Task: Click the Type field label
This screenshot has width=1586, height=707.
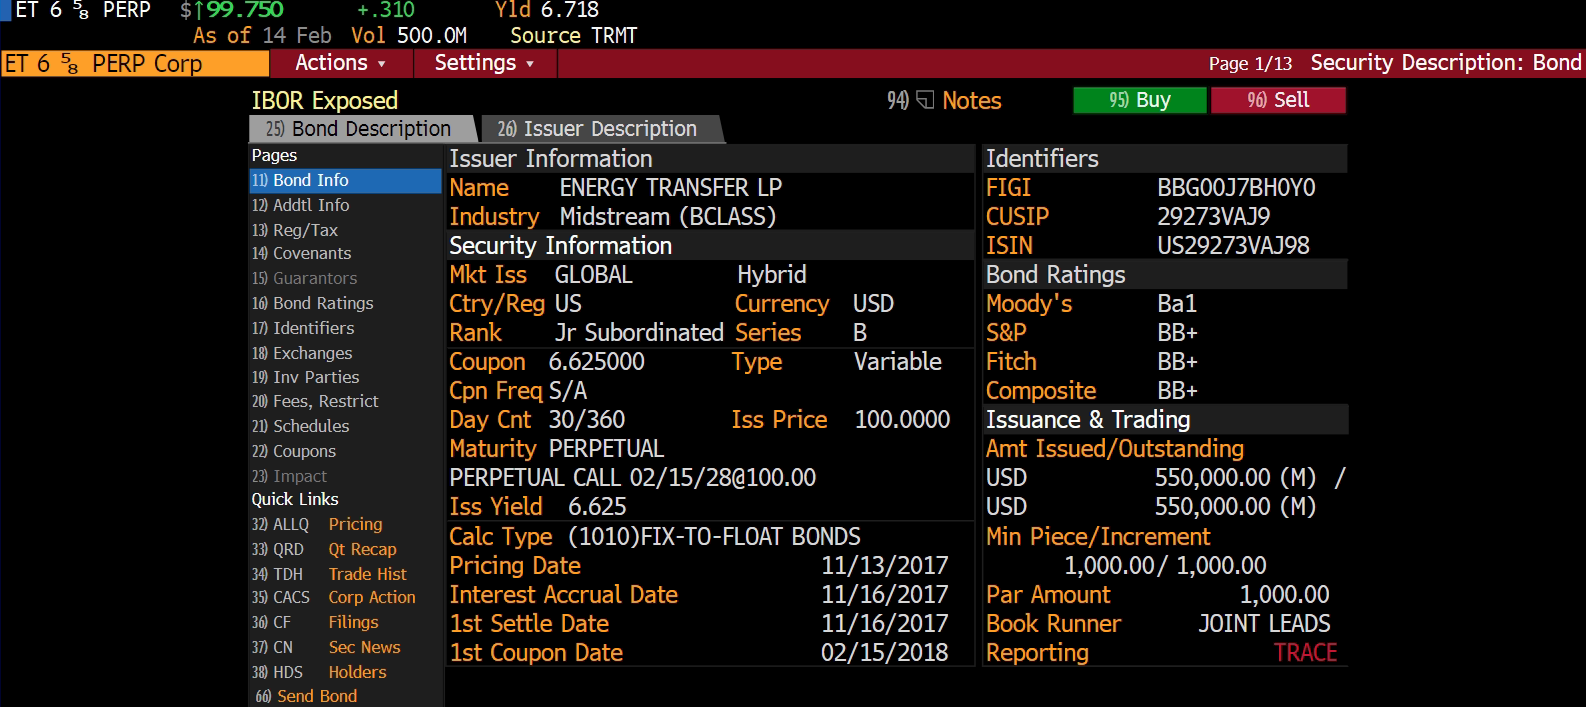Action: (x=757, y=362)
